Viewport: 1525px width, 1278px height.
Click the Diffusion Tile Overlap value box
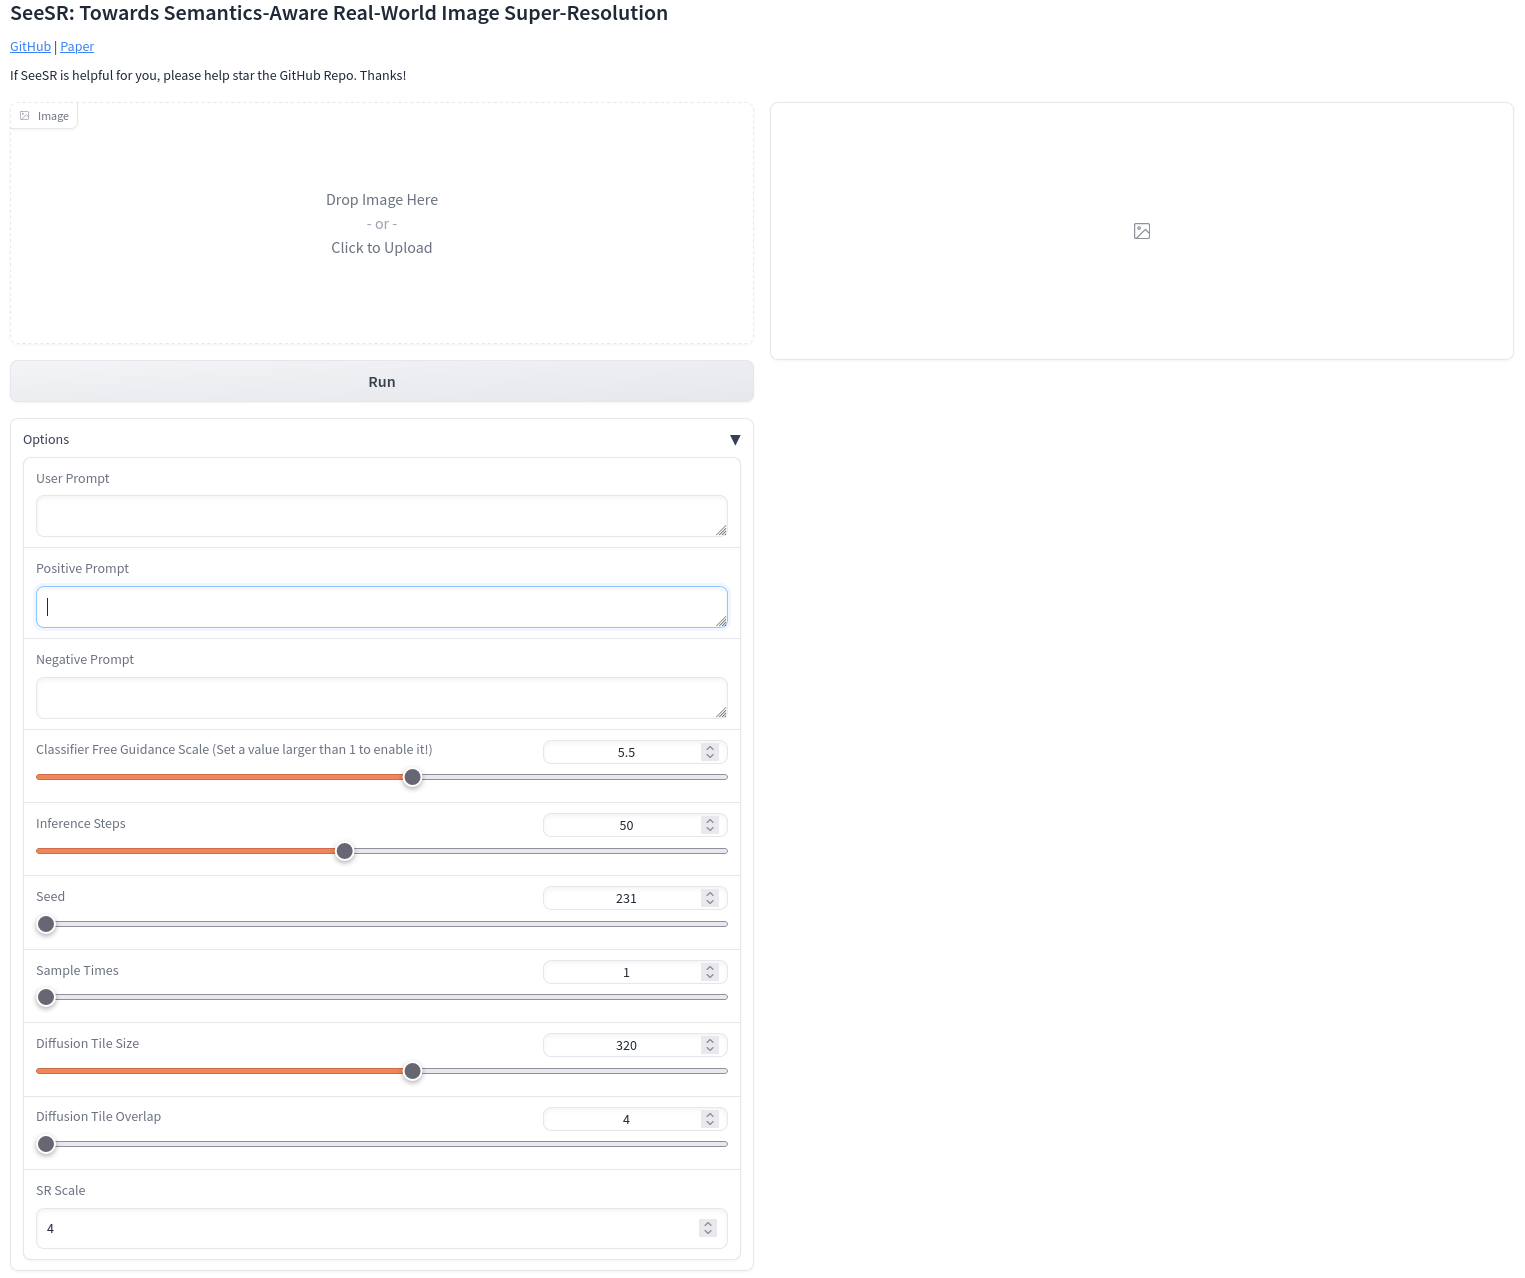coord(625,1119)
